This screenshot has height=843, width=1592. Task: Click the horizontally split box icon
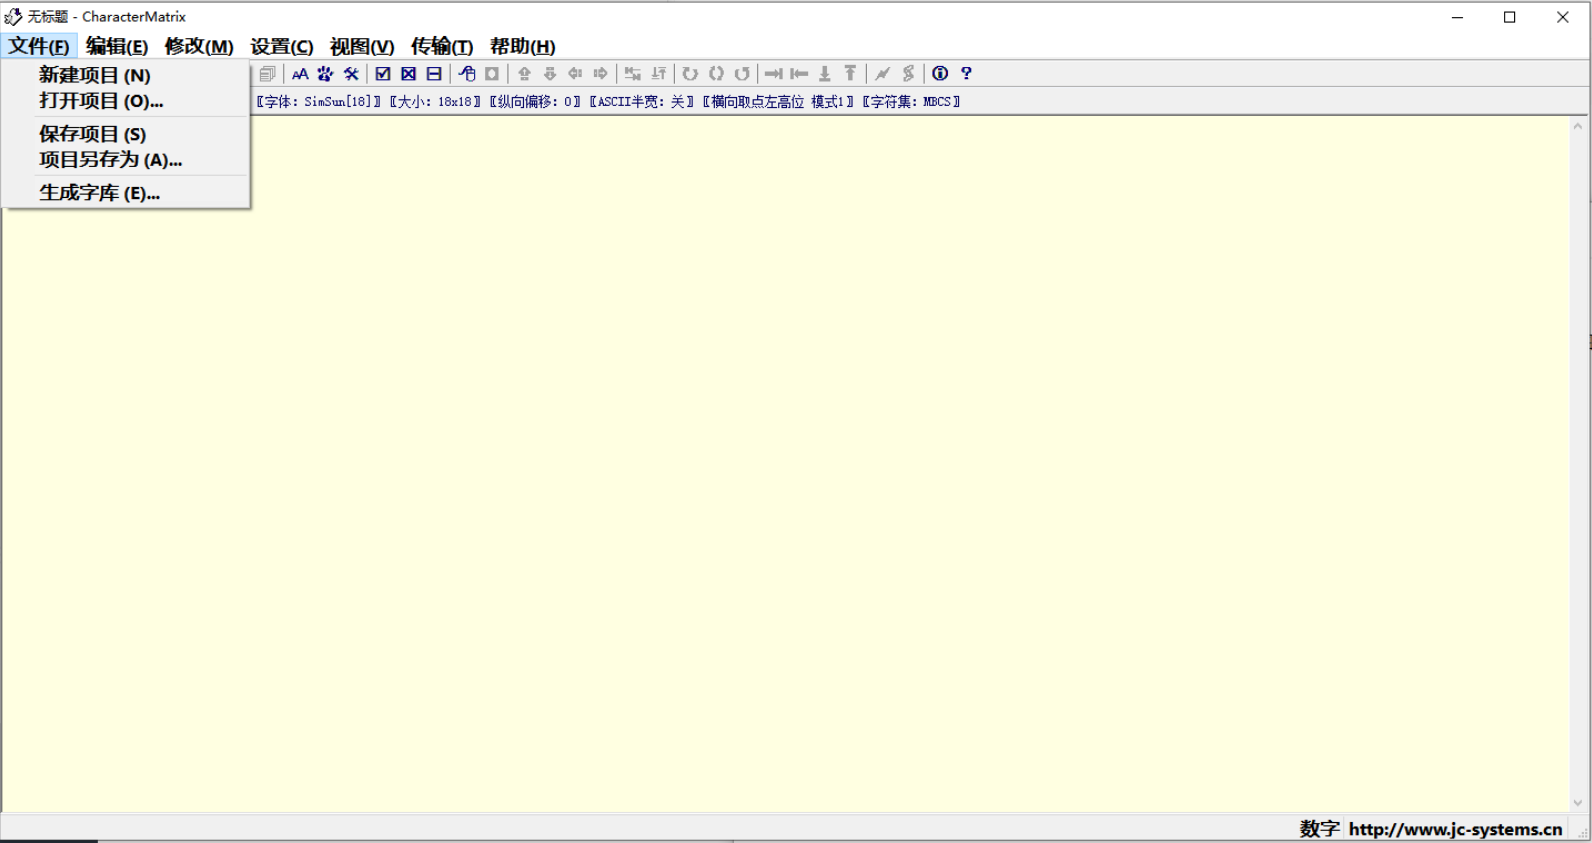[434, 74]
